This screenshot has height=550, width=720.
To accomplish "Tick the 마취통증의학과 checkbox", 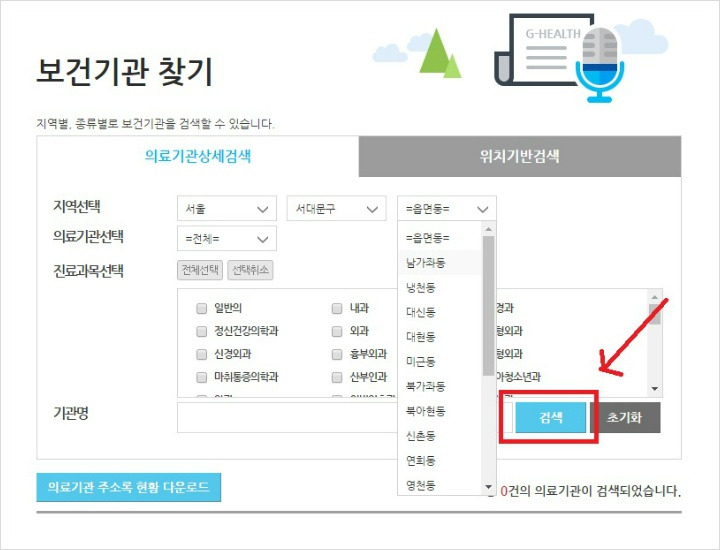I will (202, 377).
